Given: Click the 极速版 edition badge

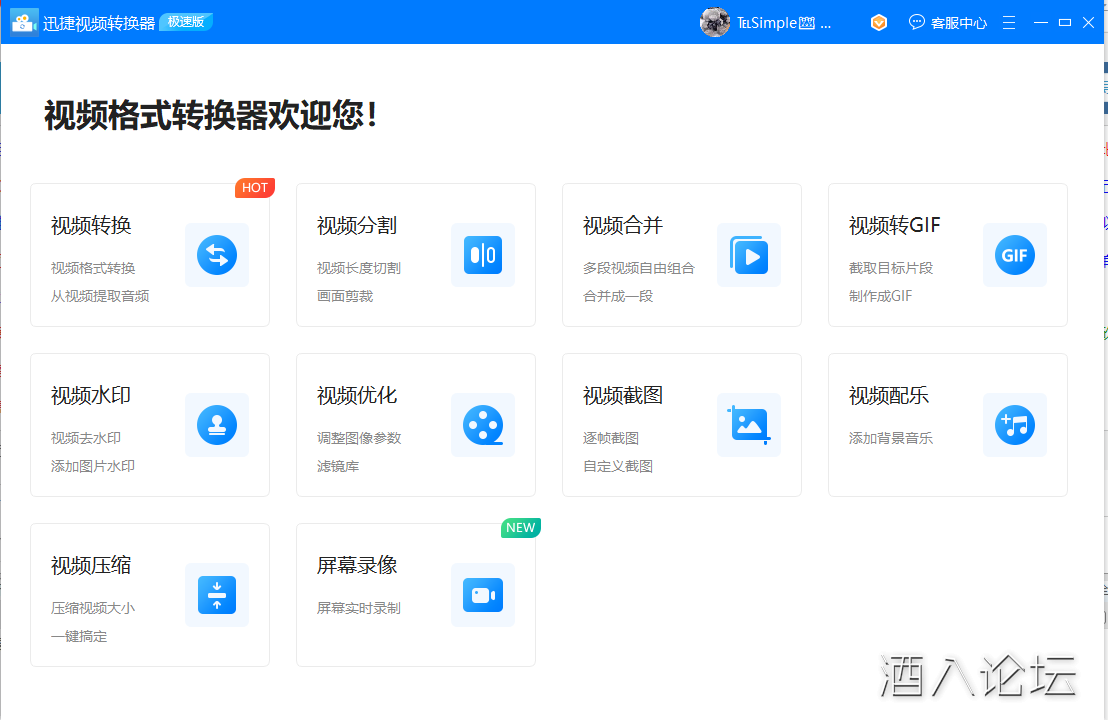Looking at the screenshot, I should [x=186, y=22].
